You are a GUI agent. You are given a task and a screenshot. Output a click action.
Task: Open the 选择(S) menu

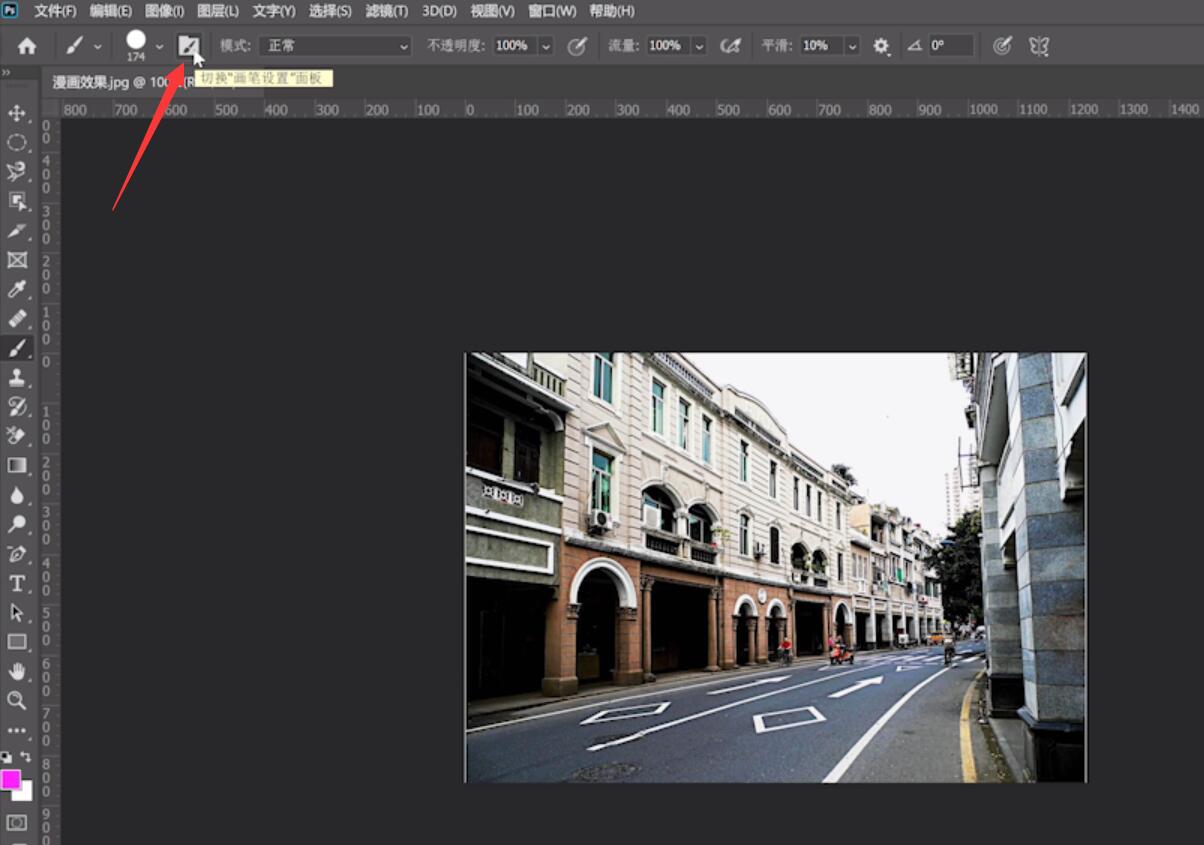coord(330,11)
